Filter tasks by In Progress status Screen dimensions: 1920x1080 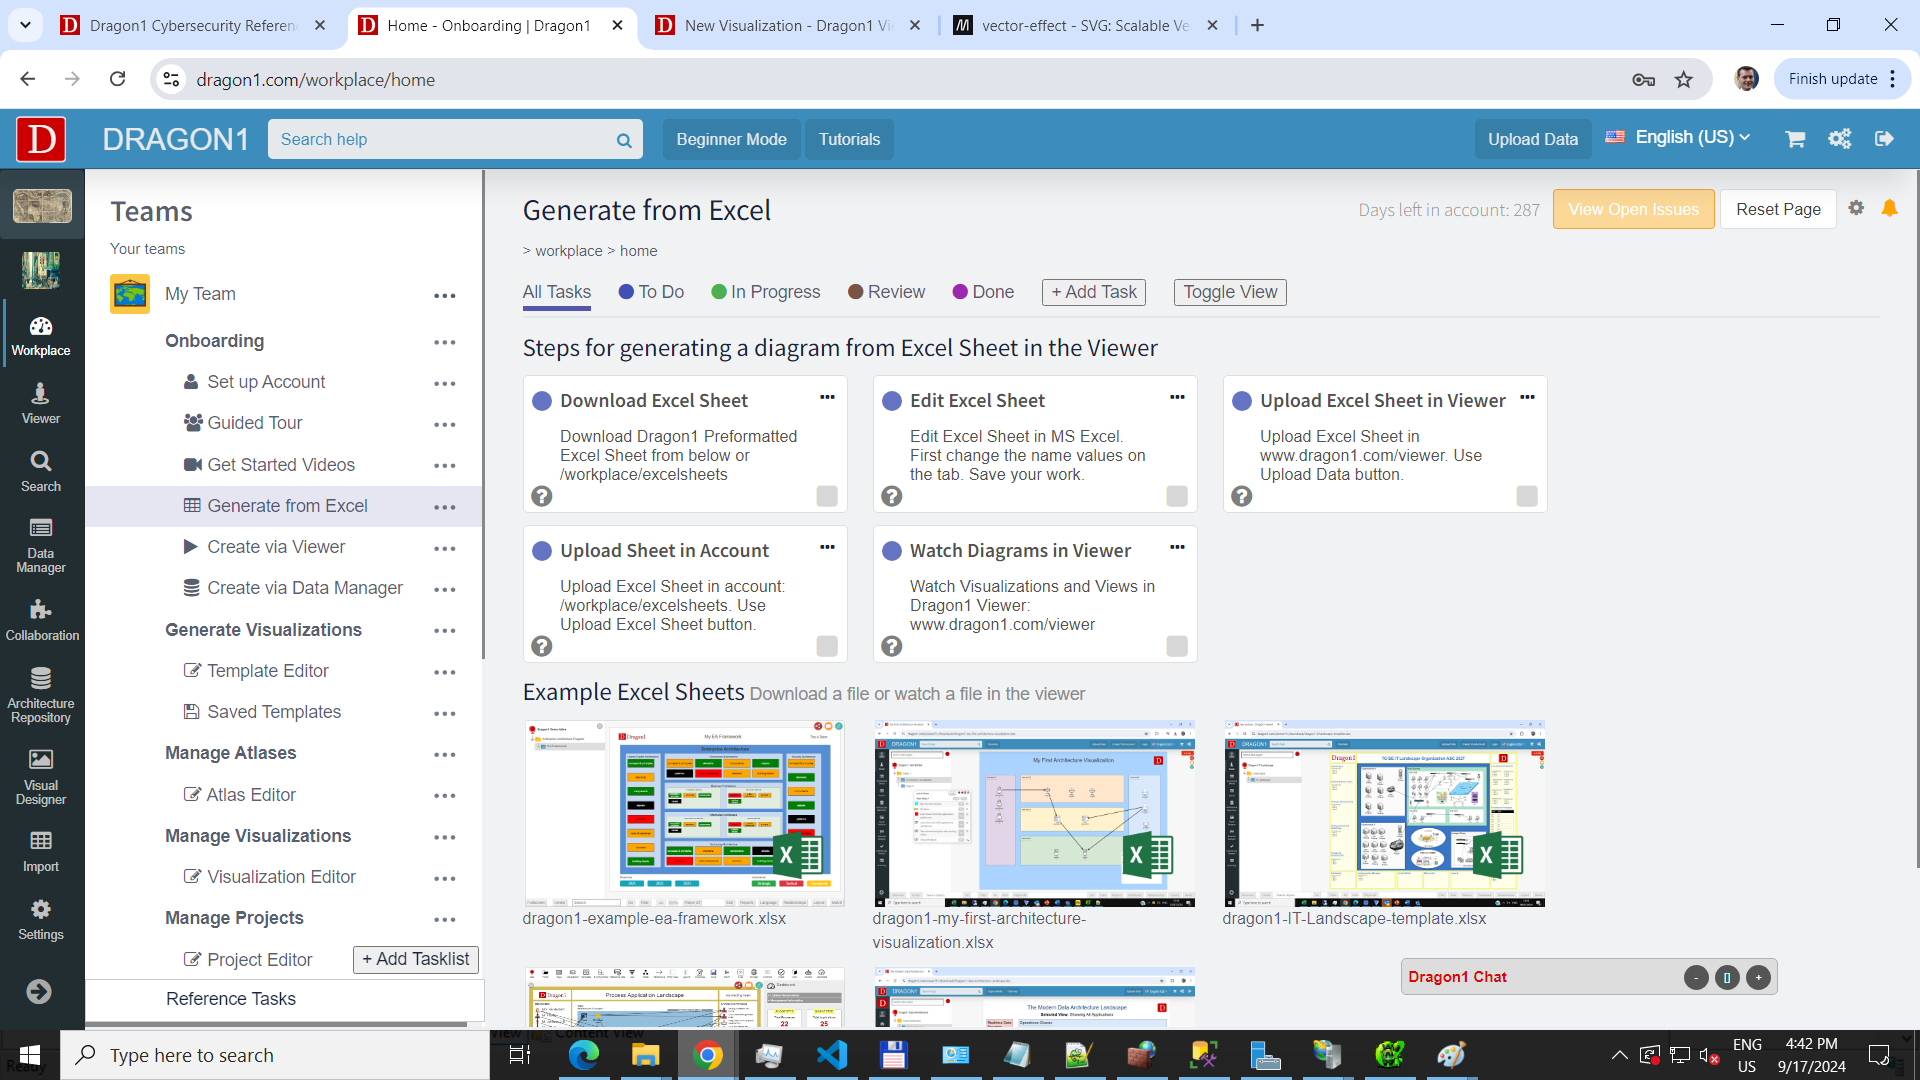[x=765, y=292]
